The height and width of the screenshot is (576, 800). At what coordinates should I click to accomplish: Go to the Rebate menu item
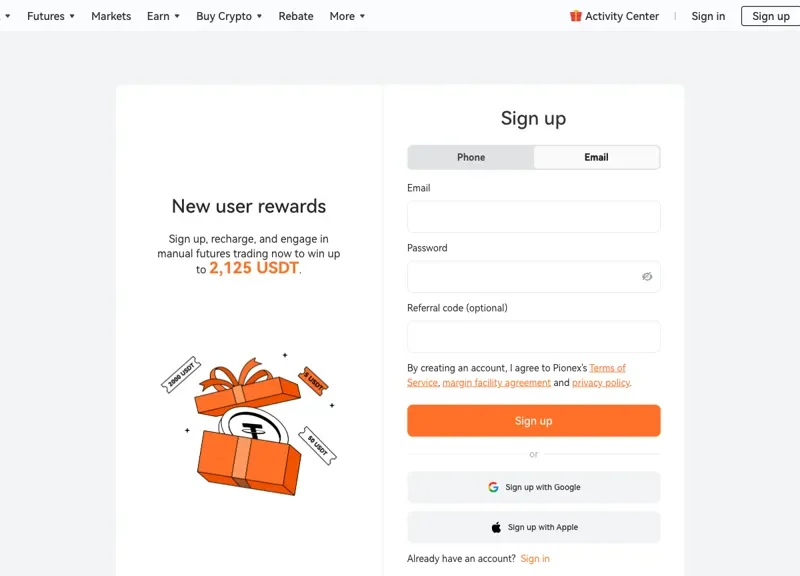pos(296,16)
